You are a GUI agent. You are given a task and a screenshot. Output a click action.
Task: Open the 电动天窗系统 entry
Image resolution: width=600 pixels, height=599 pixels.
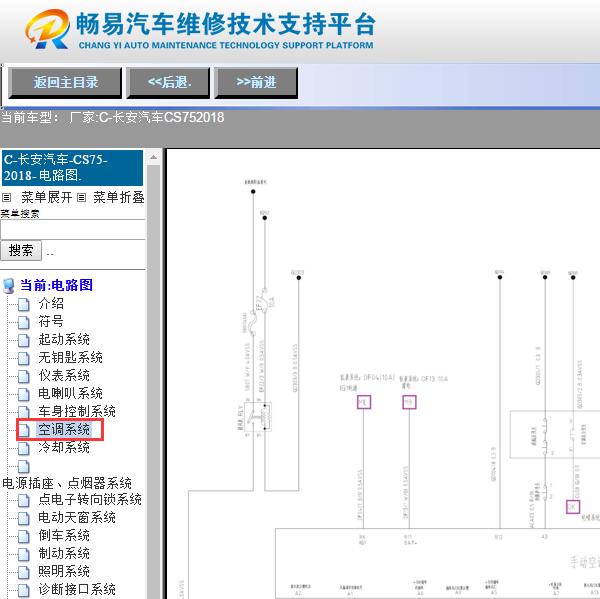click(x=77, y=517)
